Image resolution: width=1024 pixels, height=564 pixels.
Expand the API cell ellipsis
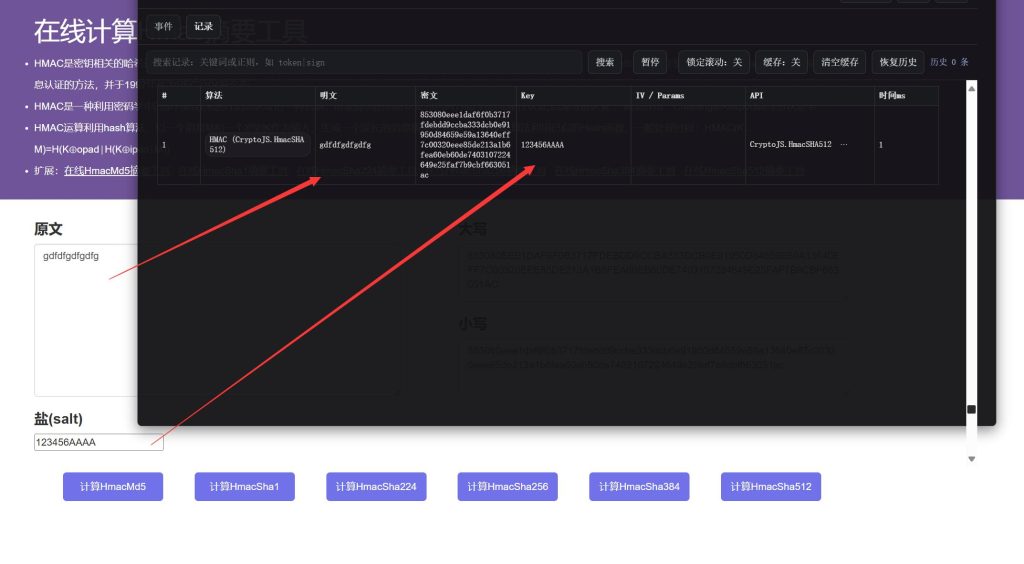(x=844, y=145)
